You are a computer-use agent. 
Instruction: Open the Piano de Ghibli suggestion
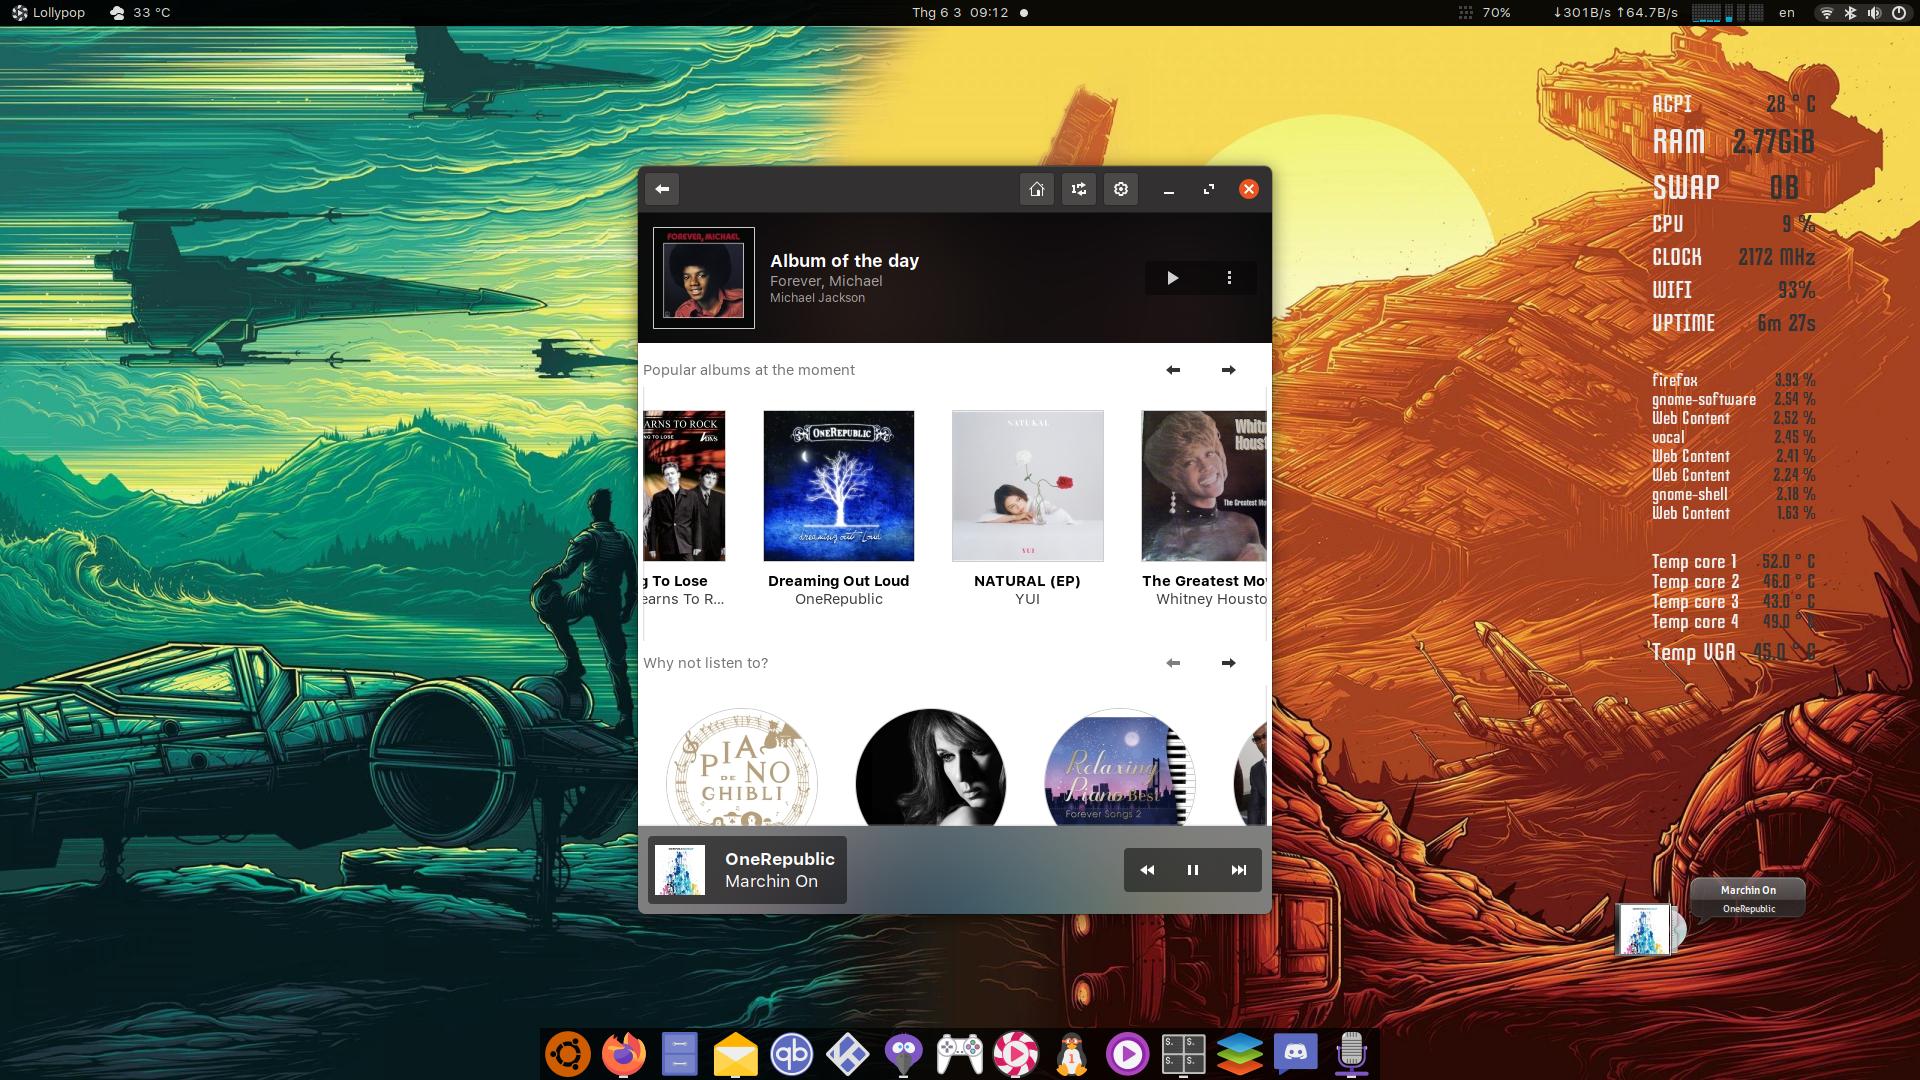click(742, 767)
